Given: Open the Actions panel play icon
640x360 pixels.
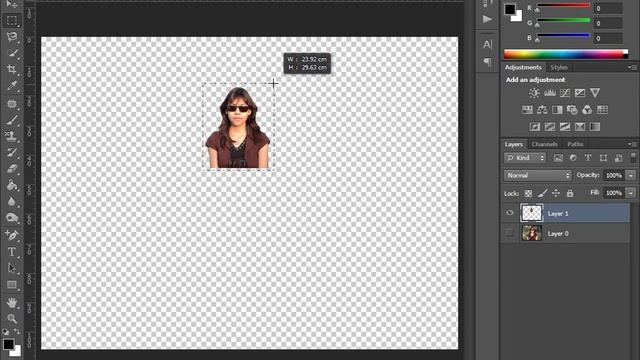Looking at the screenshot, I should pos(487,19).
